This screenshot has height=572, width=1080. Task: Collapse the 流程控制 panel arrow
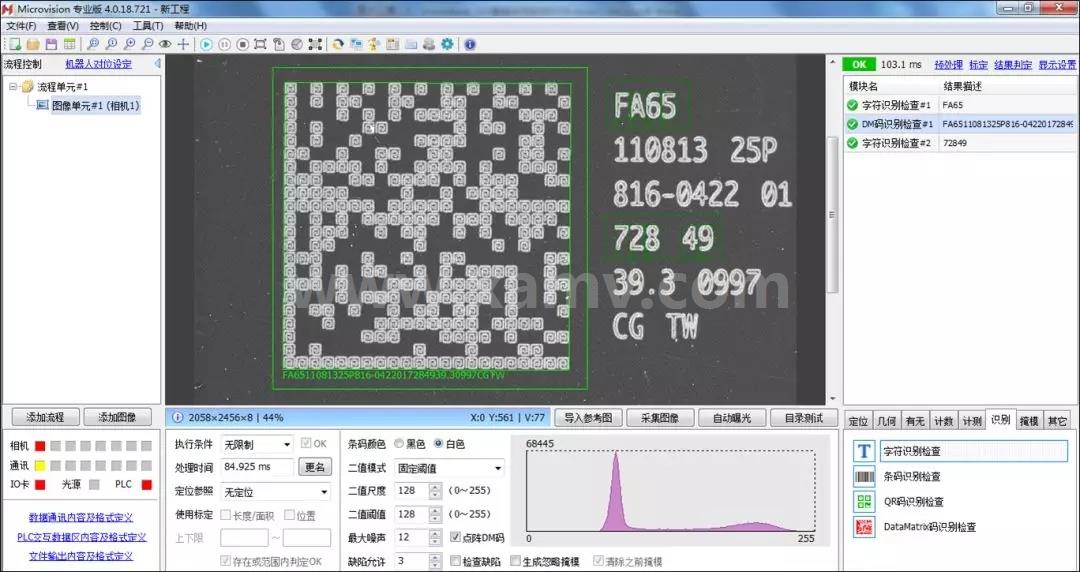coord(157,63)
